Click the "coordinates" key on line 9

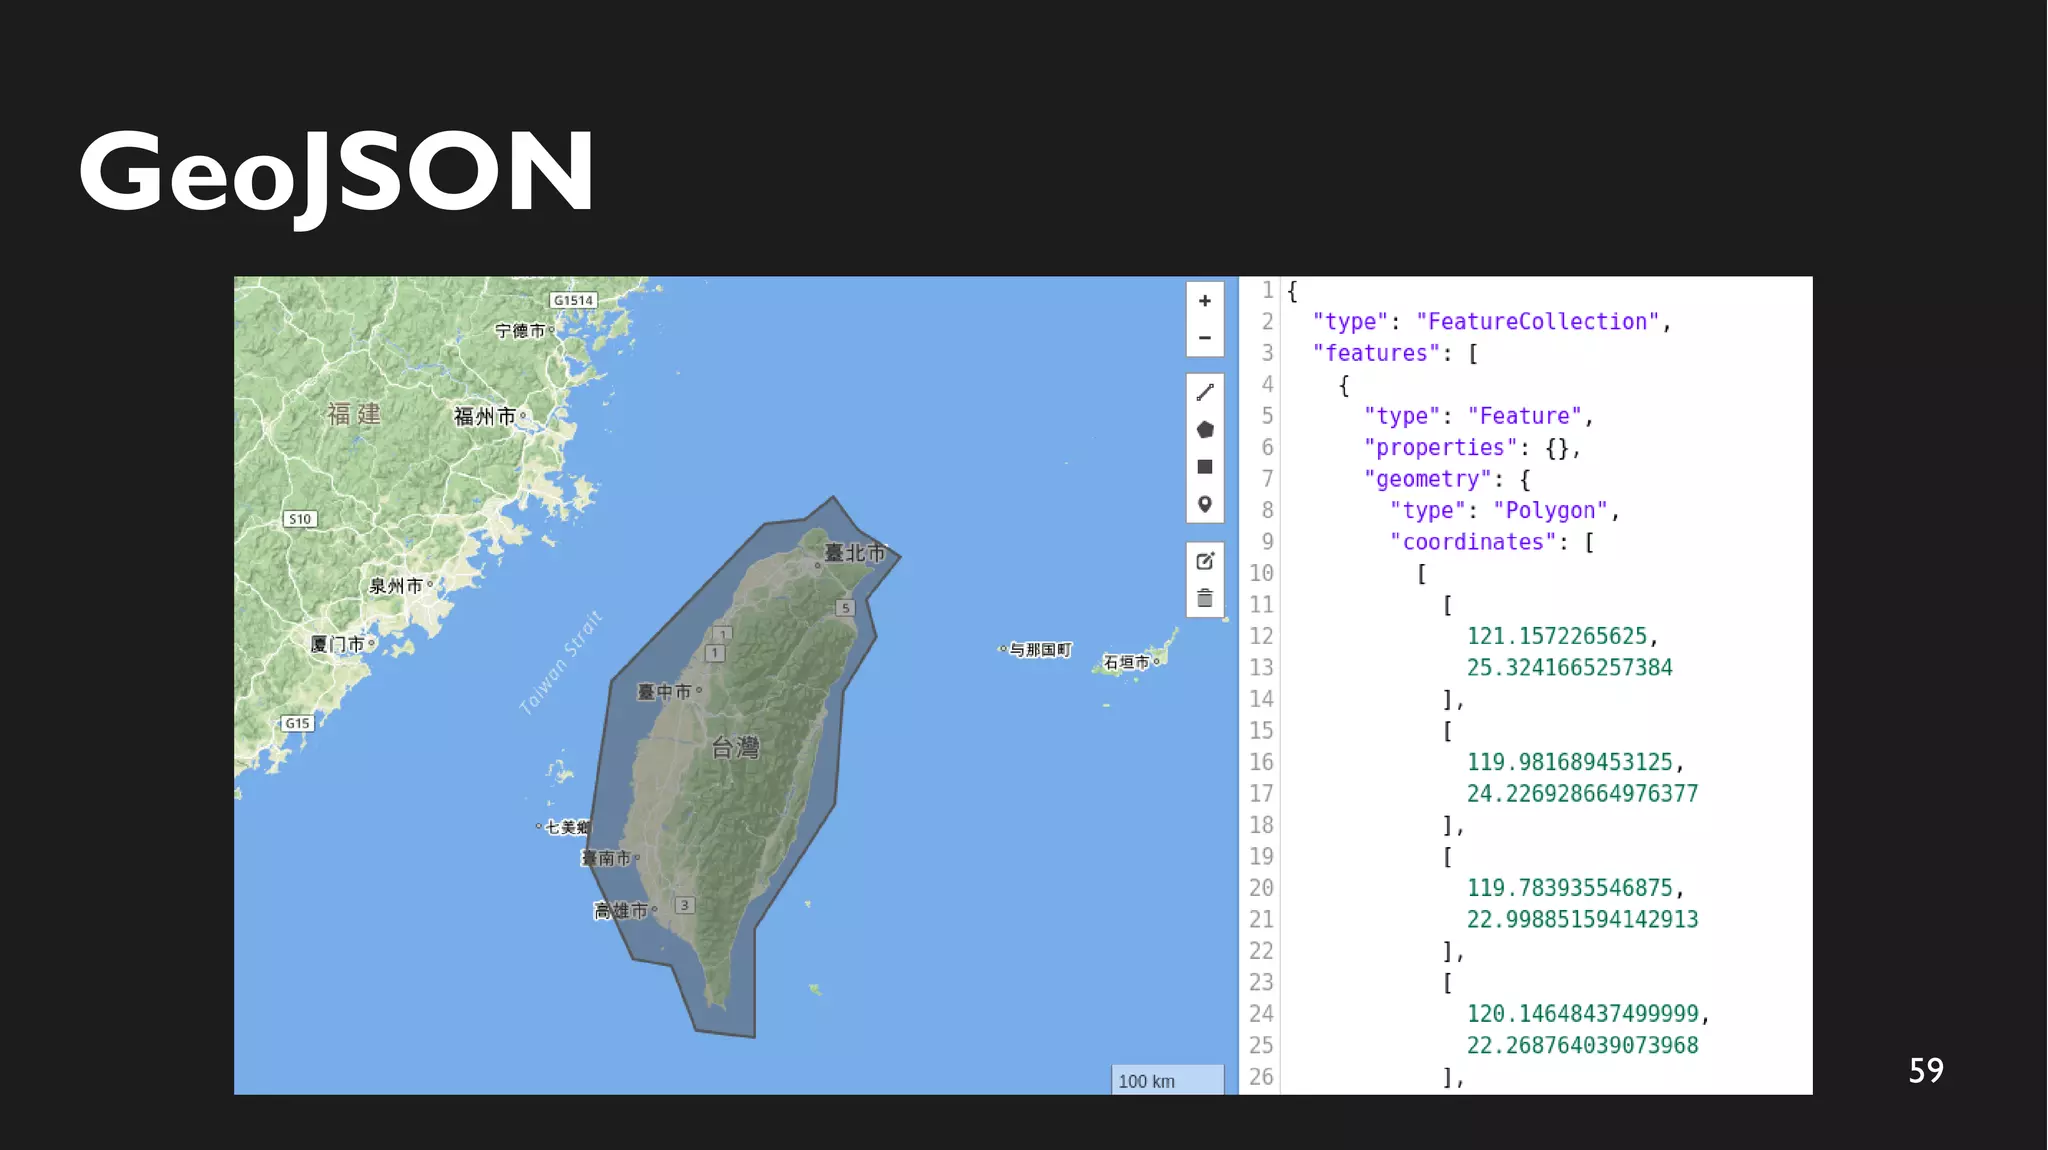[x=1473, y=542]
